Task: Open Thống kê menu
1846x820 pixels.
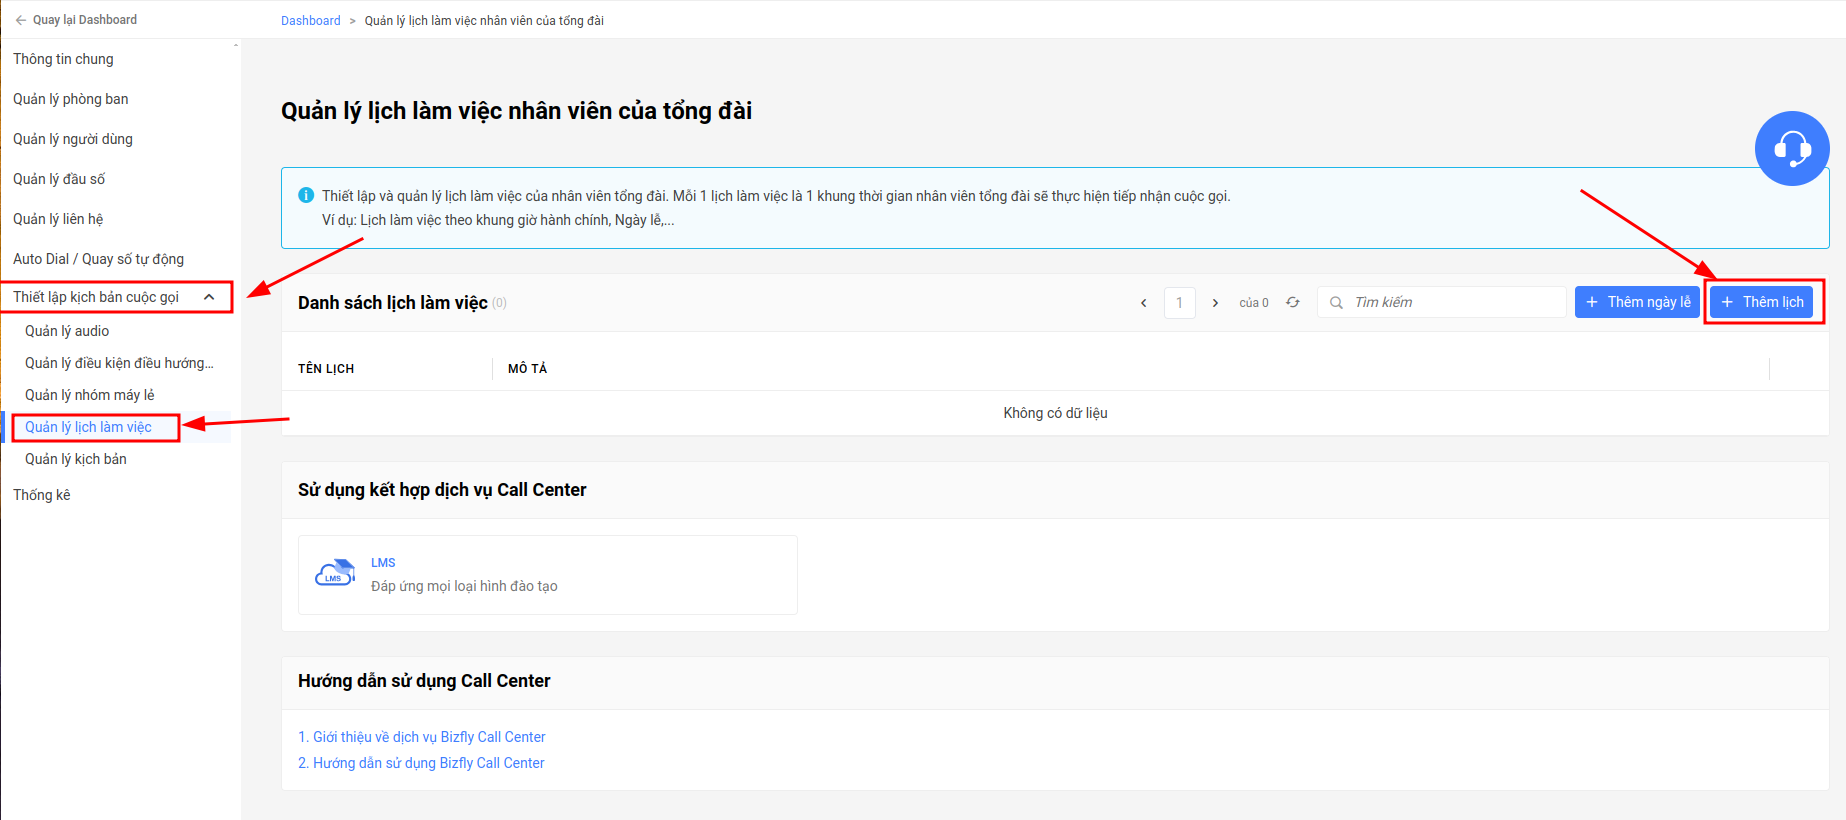Action: (x=41, y=495)
